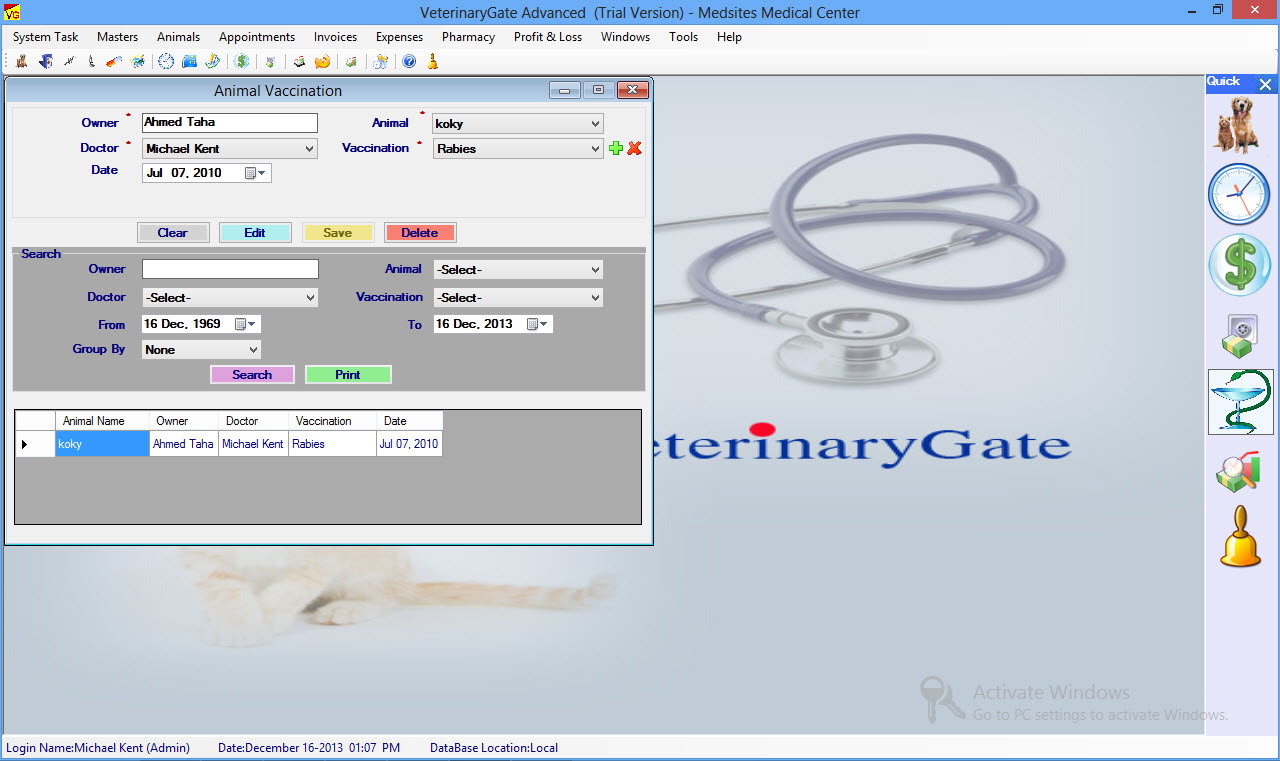
Task: Click the safe with cash icon
Action: [x=1239, y=335]
